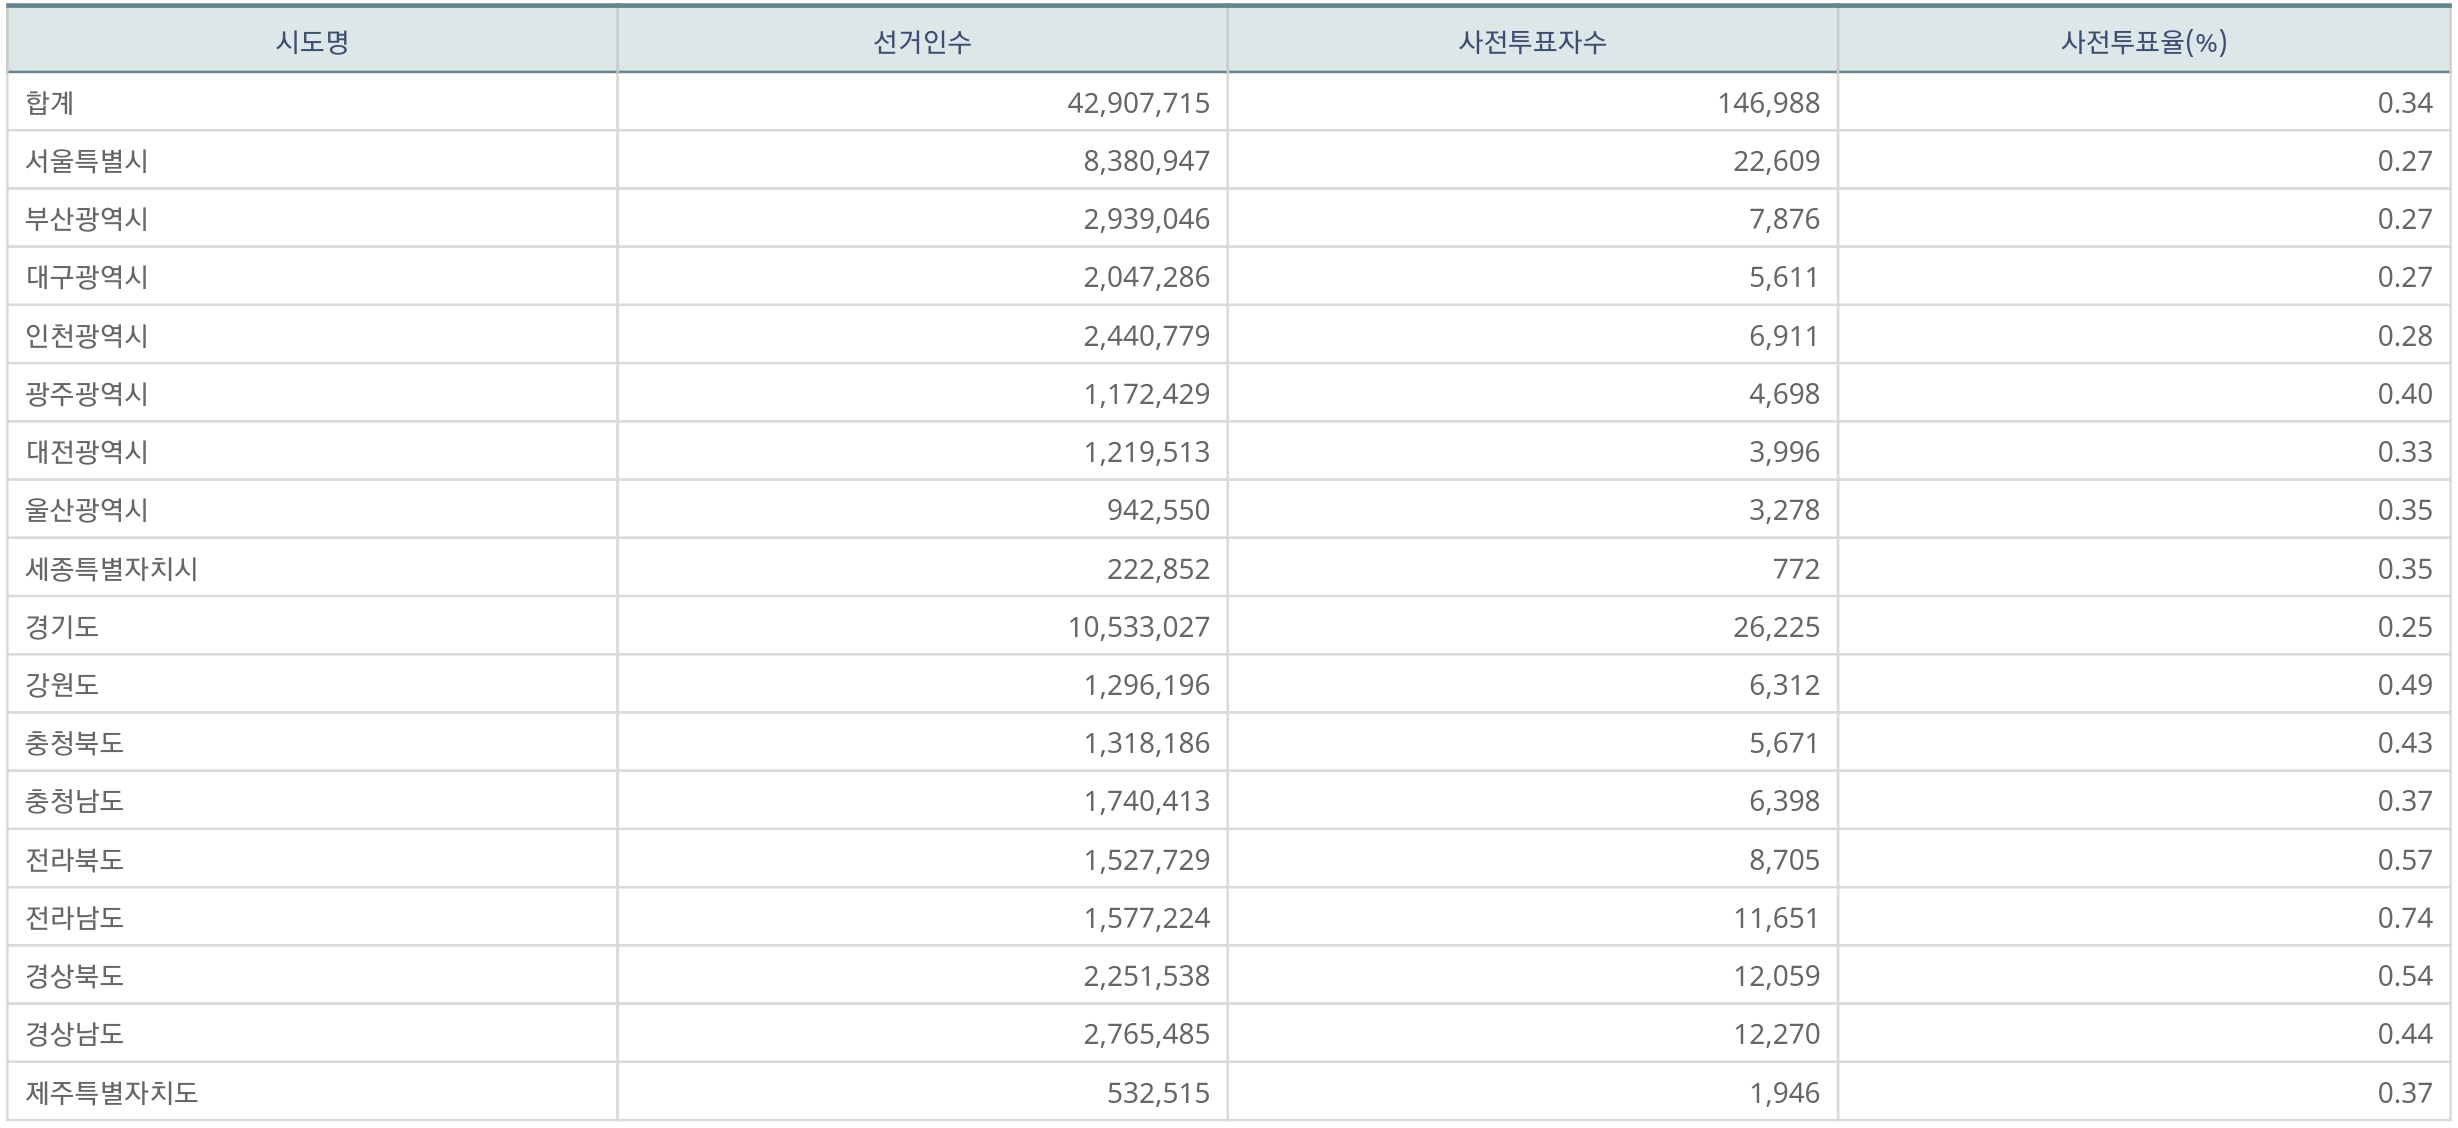Click the 사전투표율(%) column header
The height and width of the screenshot is (1128, 2458).
[x=2143, y=42]
